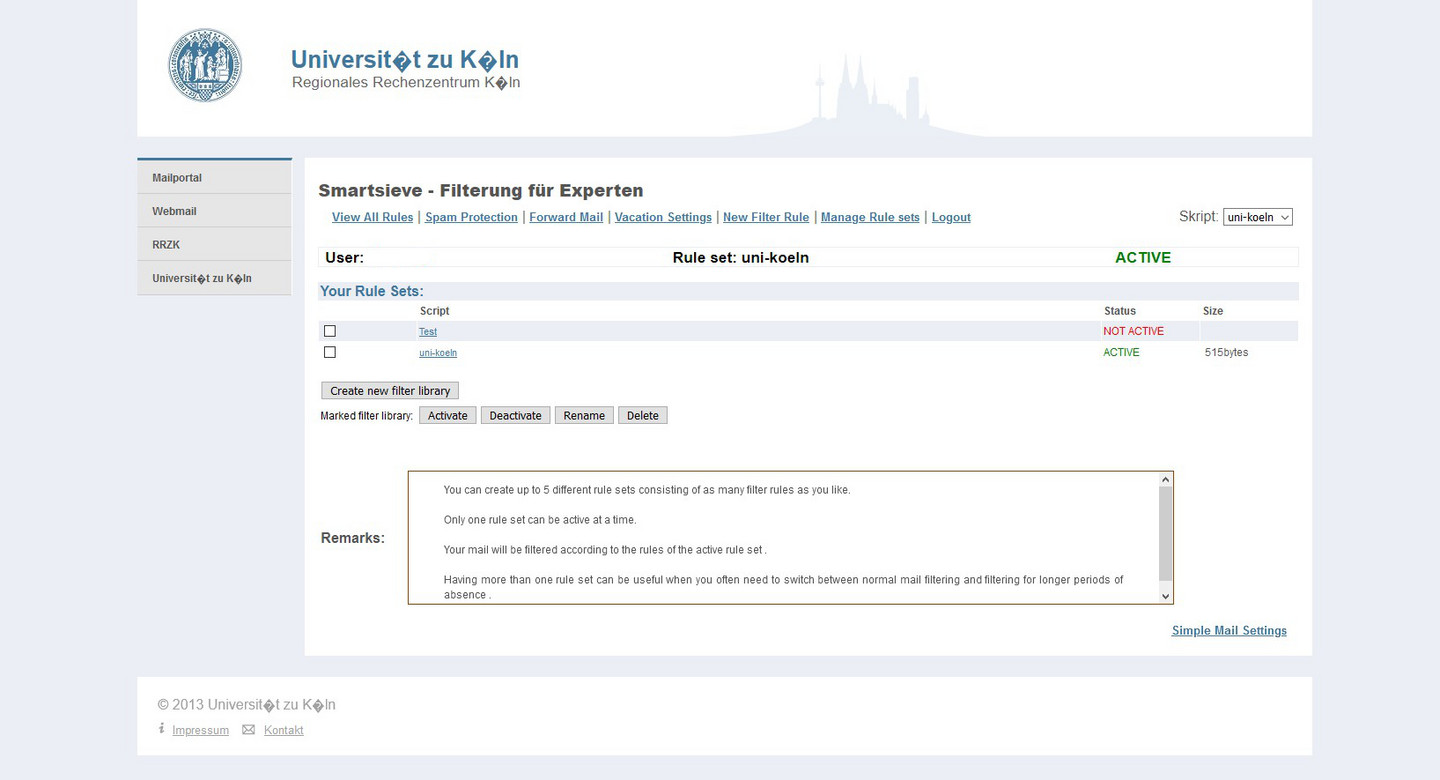This screenshot has height=780, width=1440.
Task: Tick the checkbox for the Test rule set
Action: (x=330, y=331)
